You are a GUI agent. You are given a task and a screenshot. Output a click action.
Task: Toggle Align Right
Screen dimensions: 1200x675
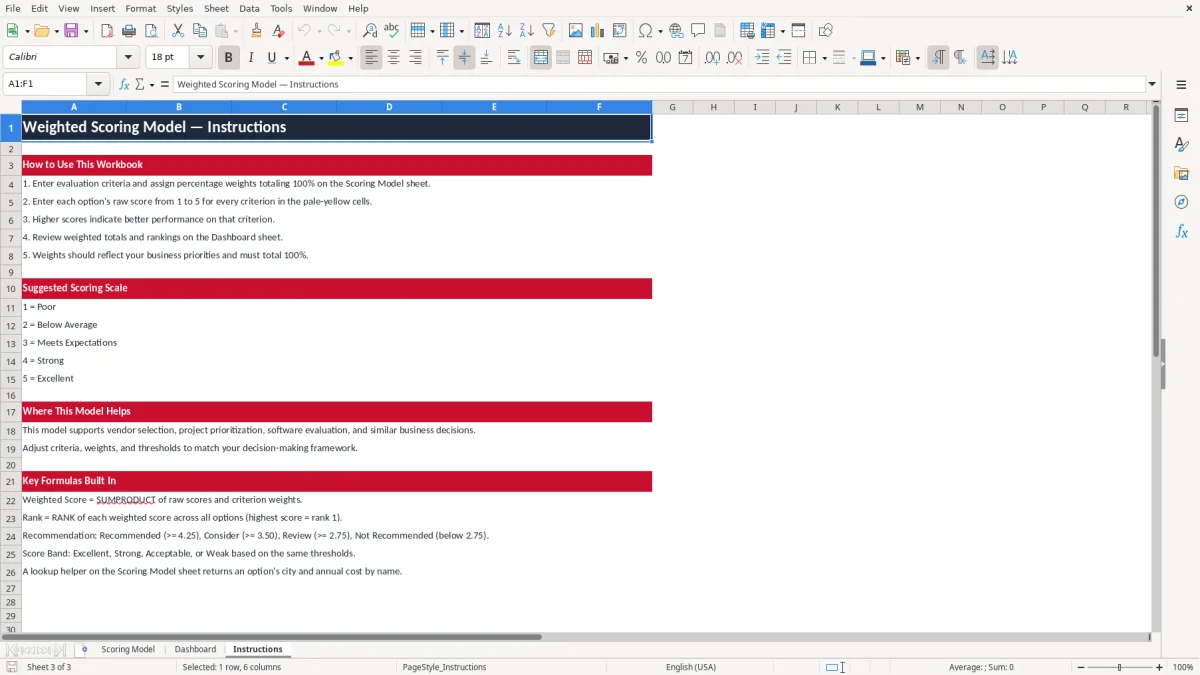pos(415,58)
